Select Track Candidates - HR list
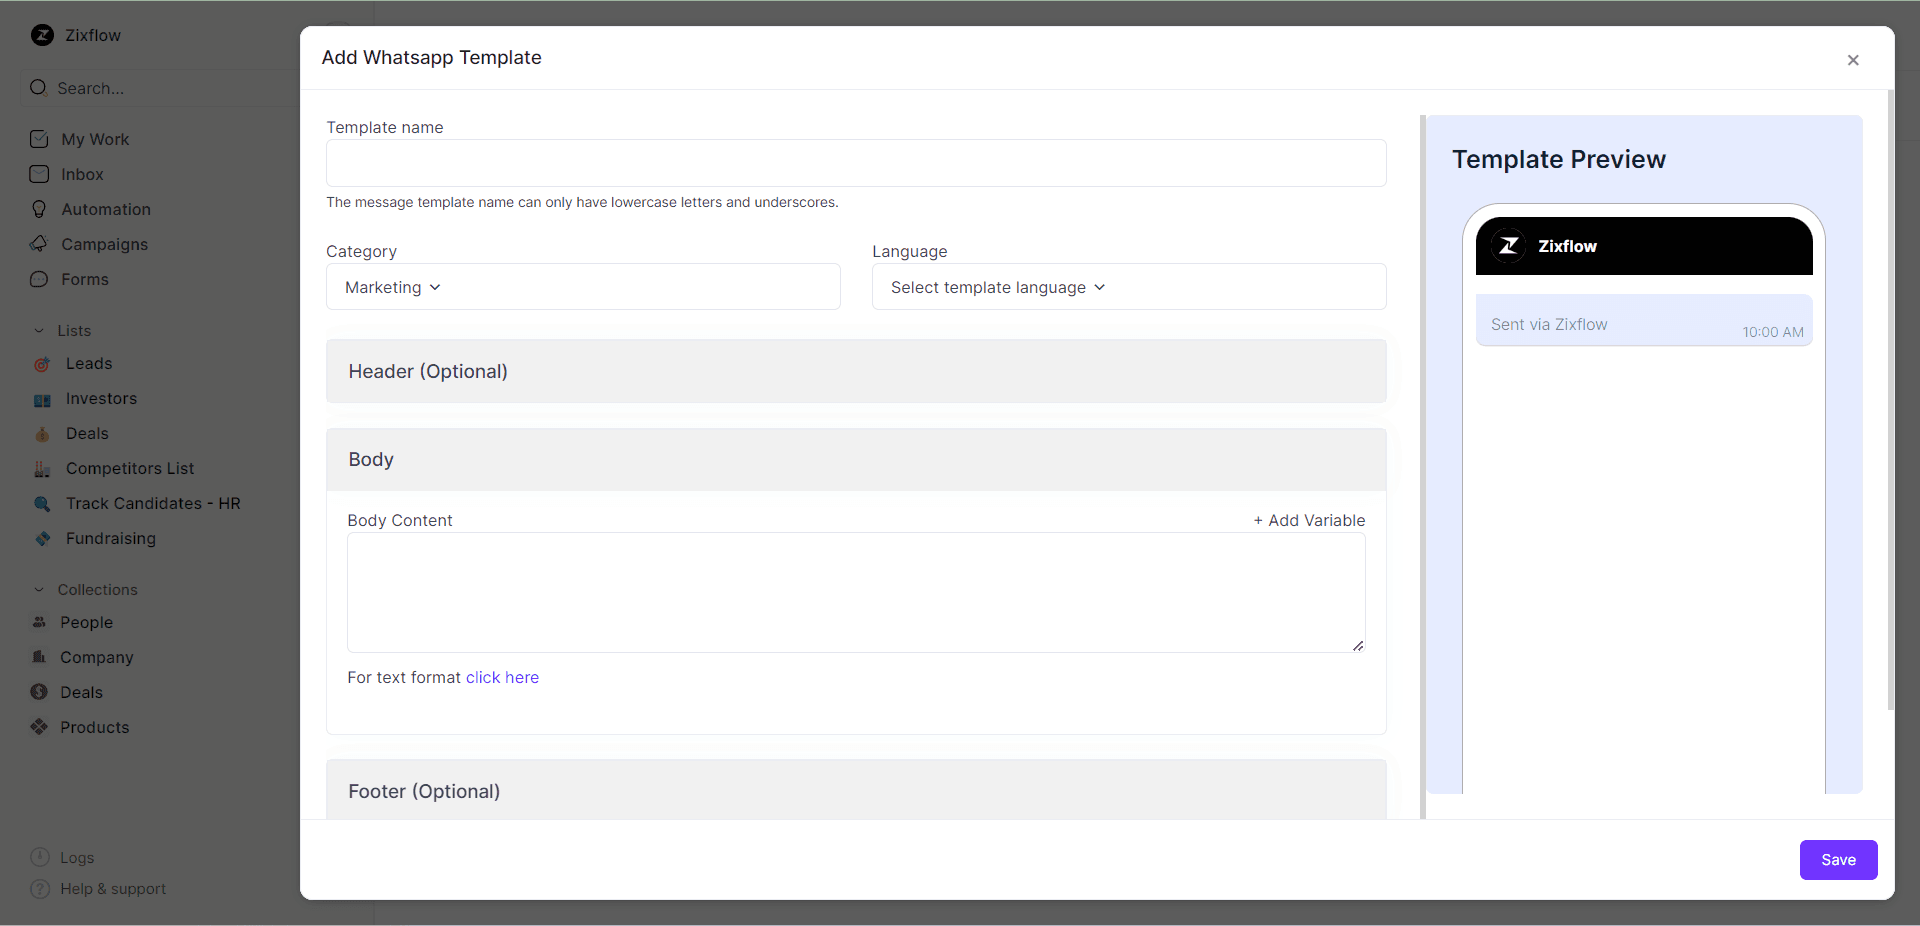 click(153, 504)
